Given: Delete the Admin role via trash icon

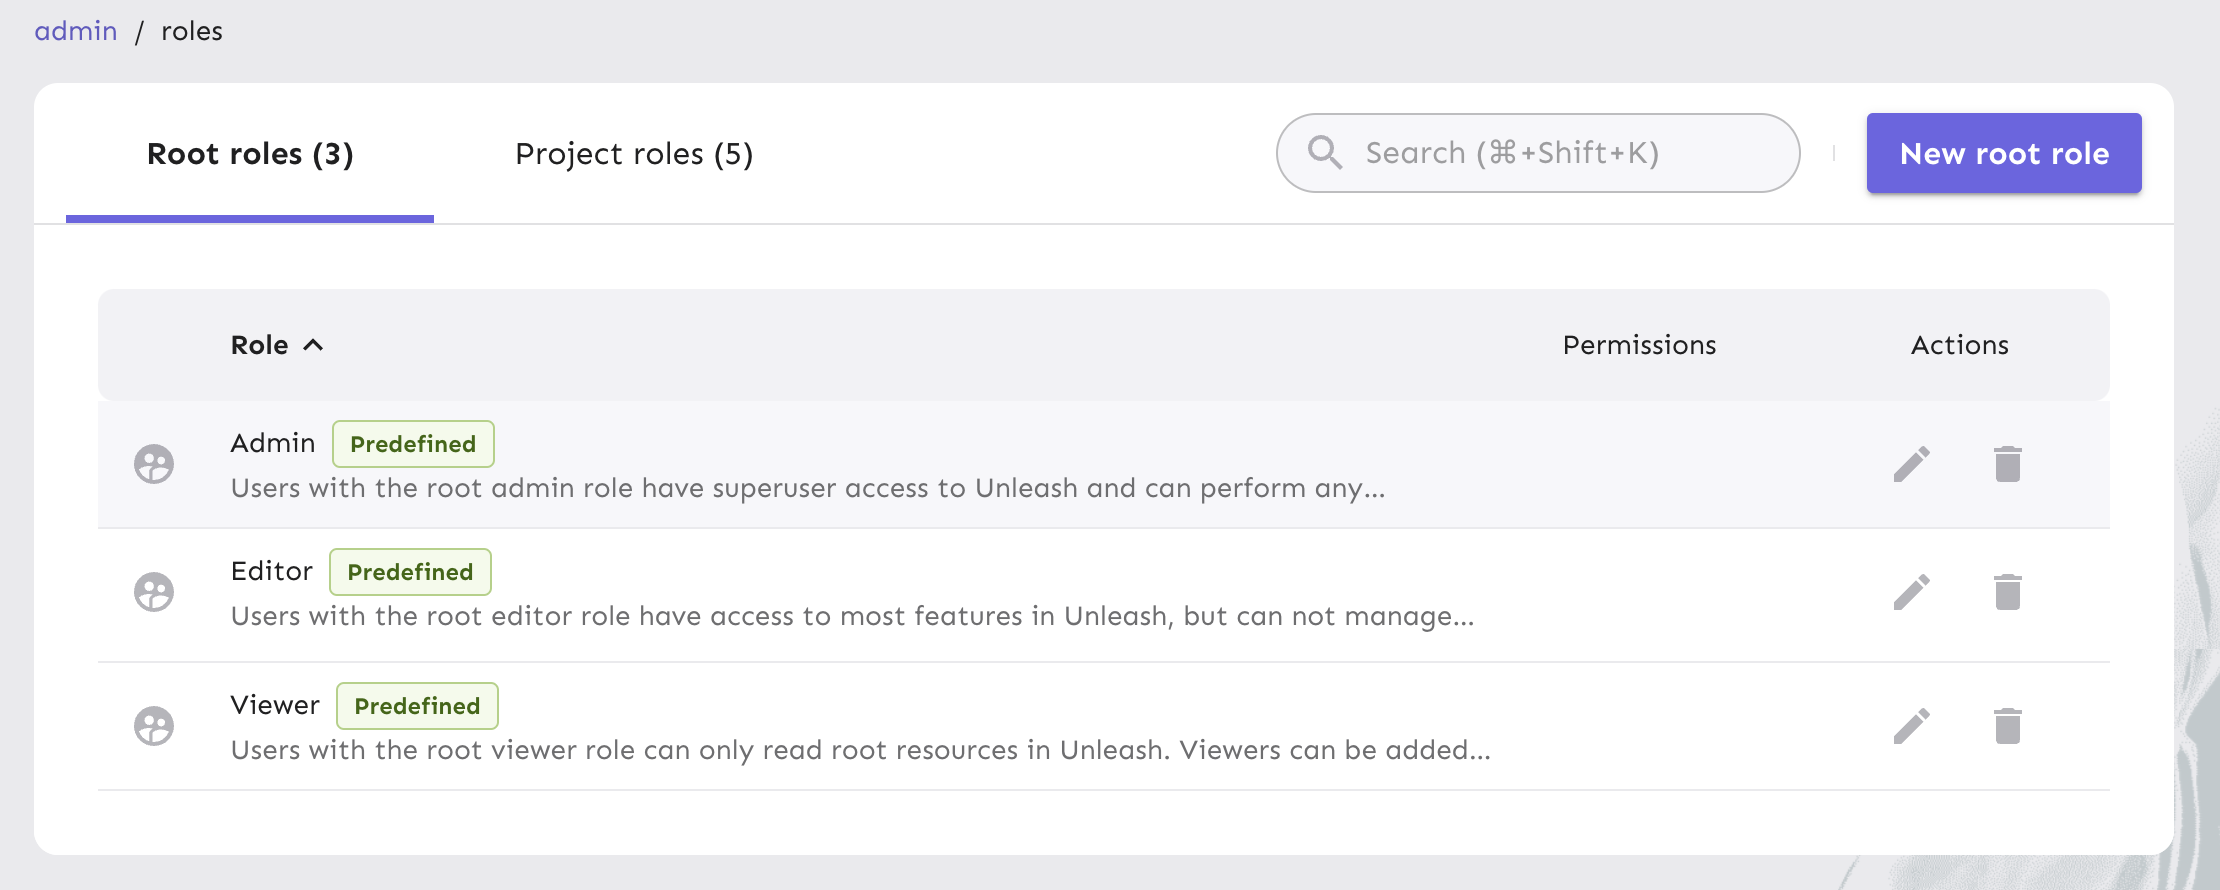Looking at the screenshot, I should pos(2009,464).
